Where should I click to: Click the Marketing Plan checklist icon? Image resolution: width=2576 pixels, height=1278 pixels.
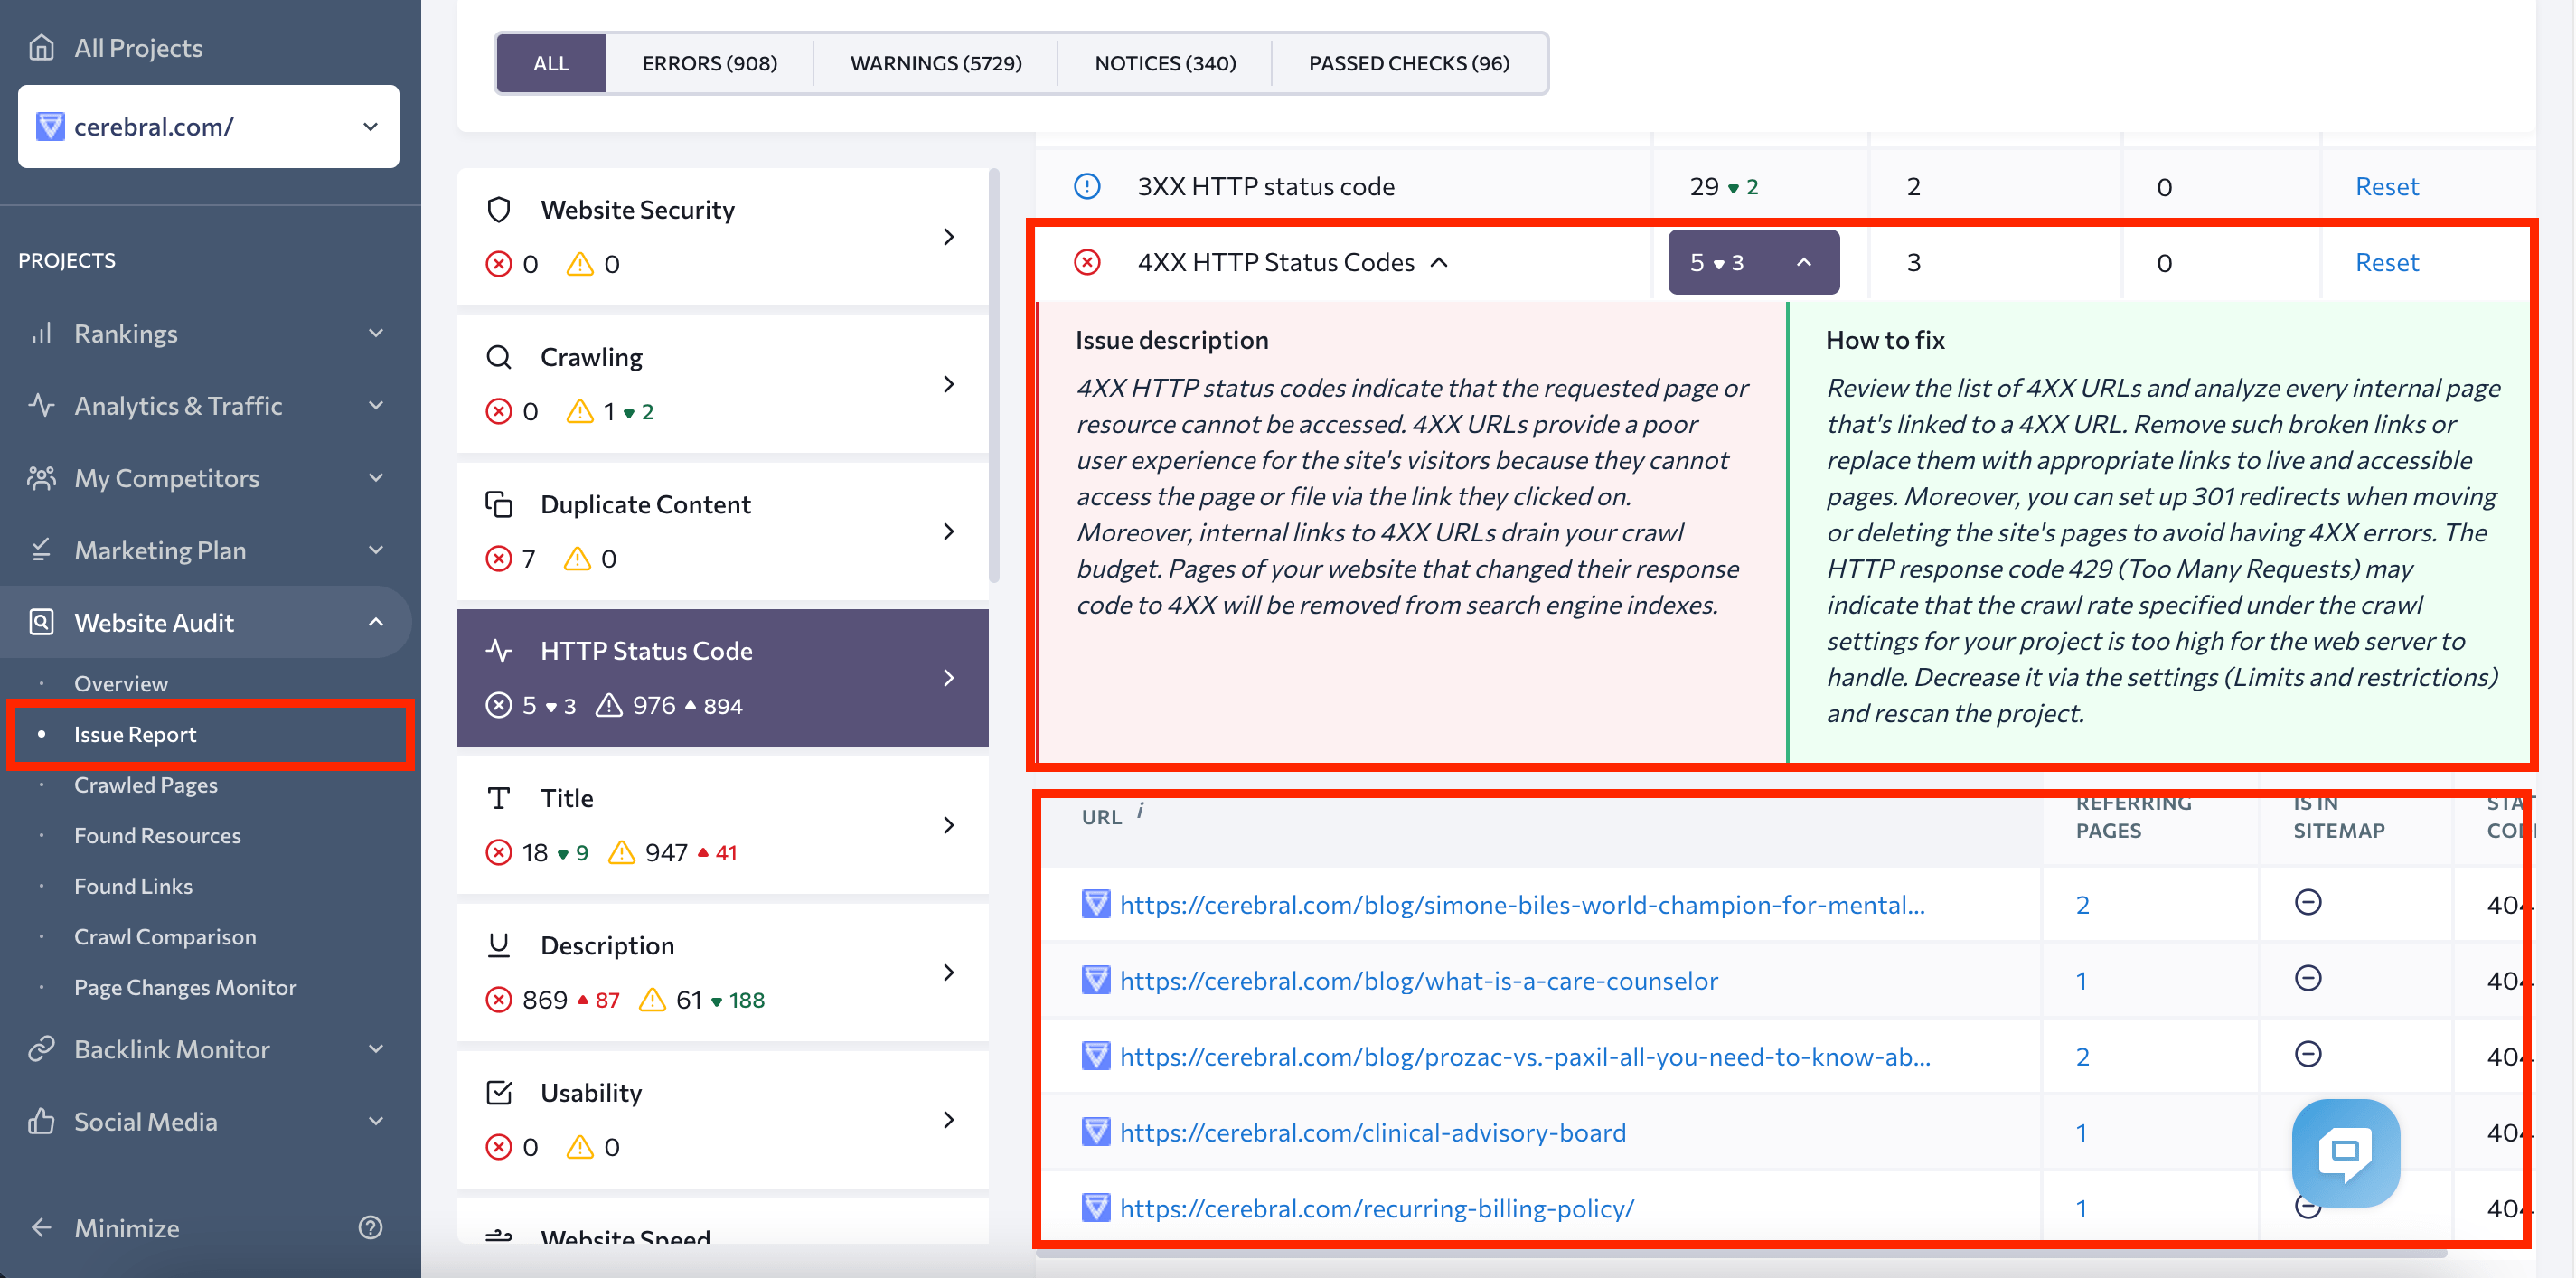point(41,550)
